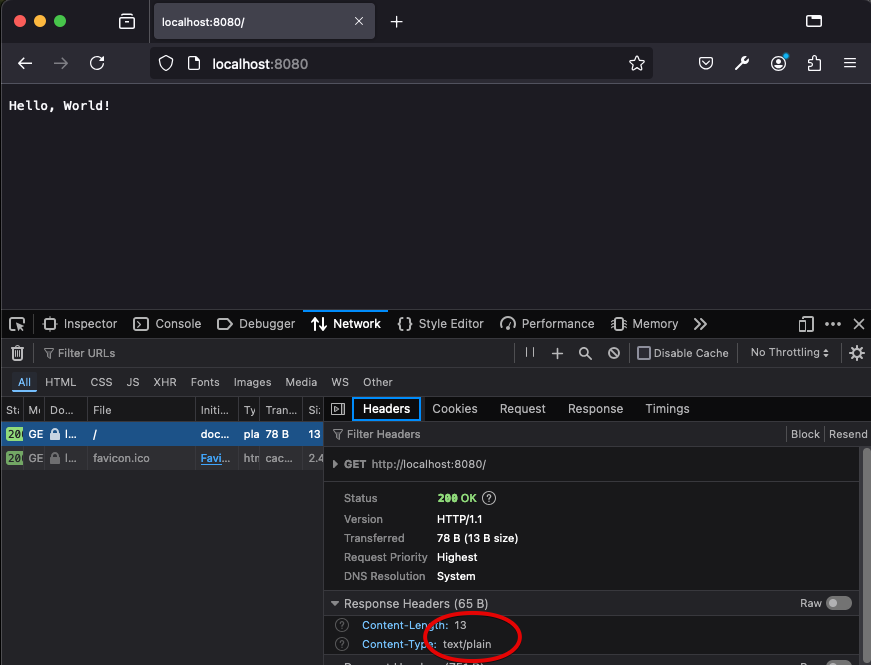Click the search magnifier icon in Network toolbar
This screenshot has width=871, height=668.
point(586,353)
